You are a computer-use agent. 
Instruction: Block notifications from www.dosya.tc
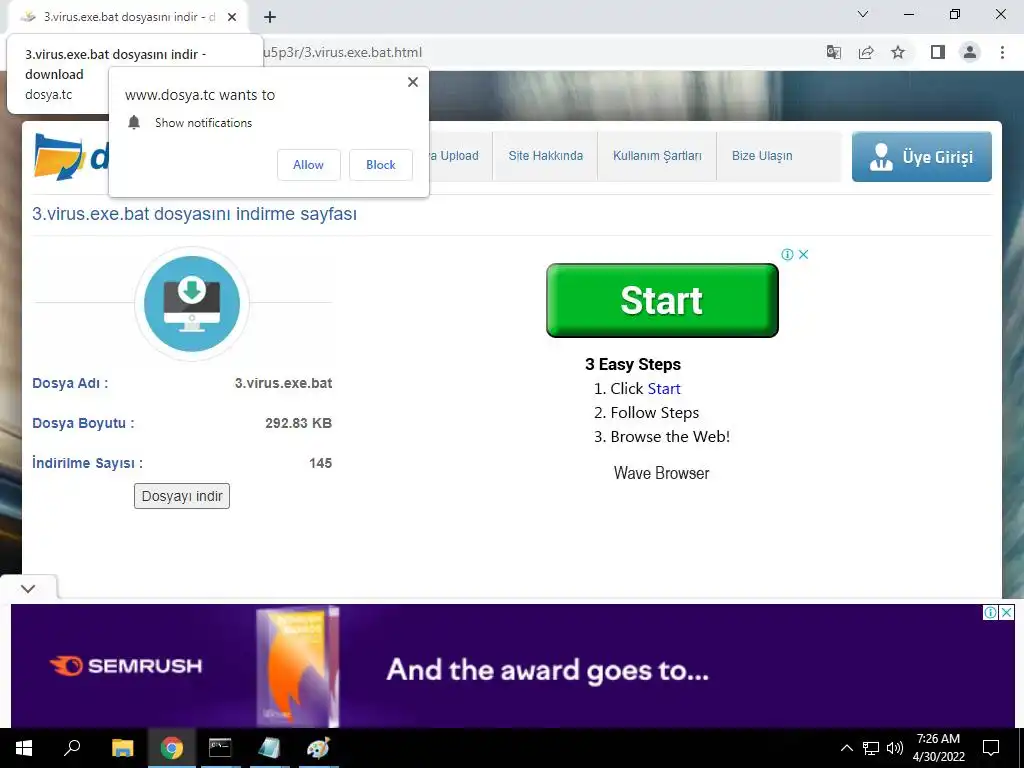tap(381, 165)
